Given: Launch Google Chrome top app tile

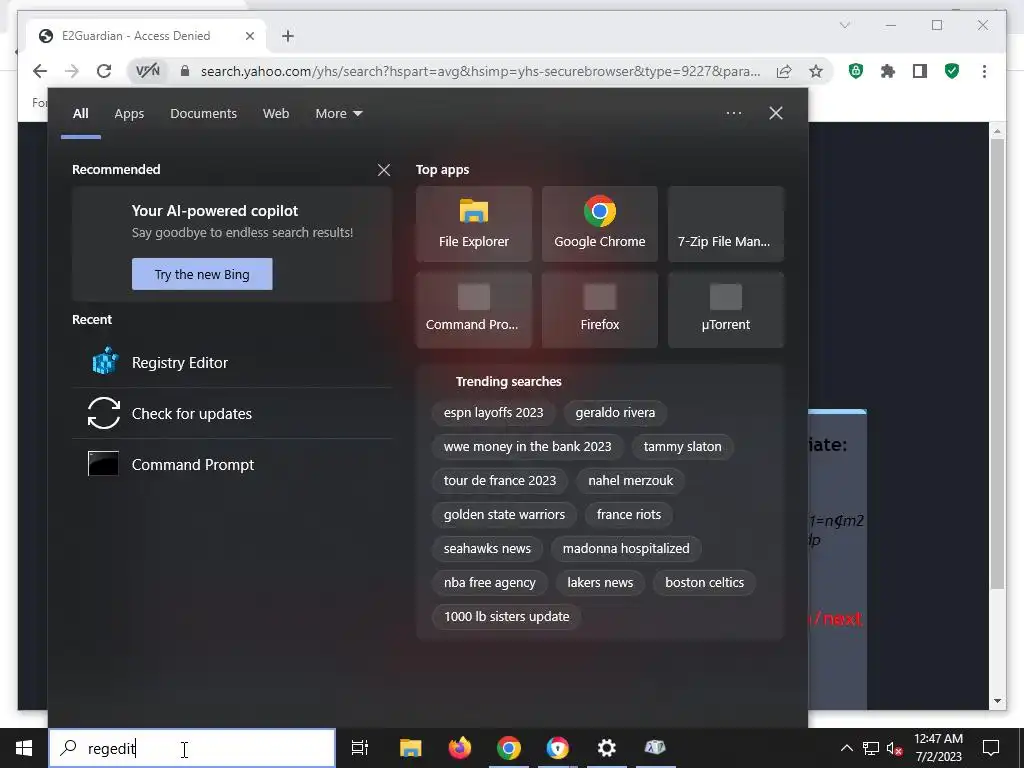Looking at the screenshot, I should pos(600,224).
